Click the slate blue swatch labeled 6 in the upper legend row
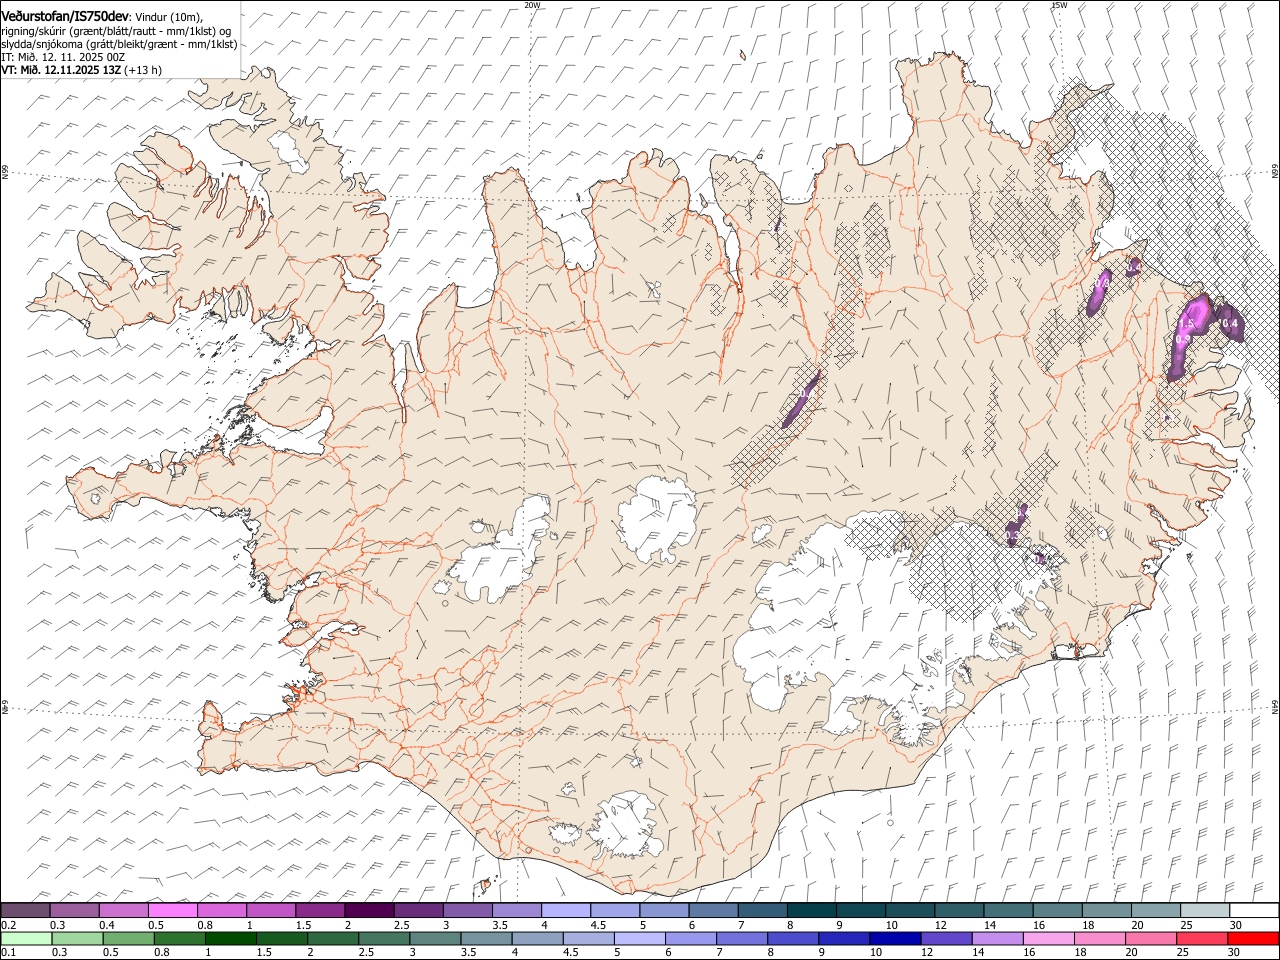Image resolution: width=1280 pixels, height=960 pixels. click(711, 910)
